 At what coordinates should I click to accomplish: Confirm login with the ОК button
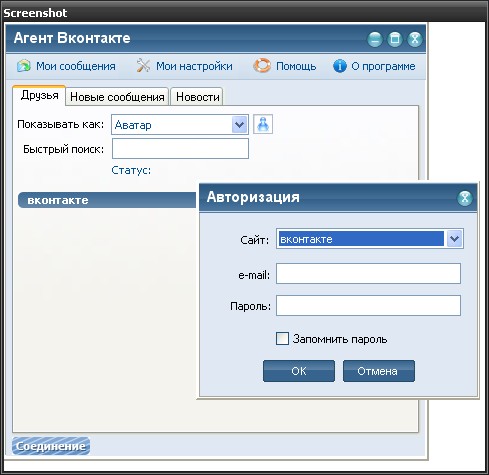tap(299, 371)
